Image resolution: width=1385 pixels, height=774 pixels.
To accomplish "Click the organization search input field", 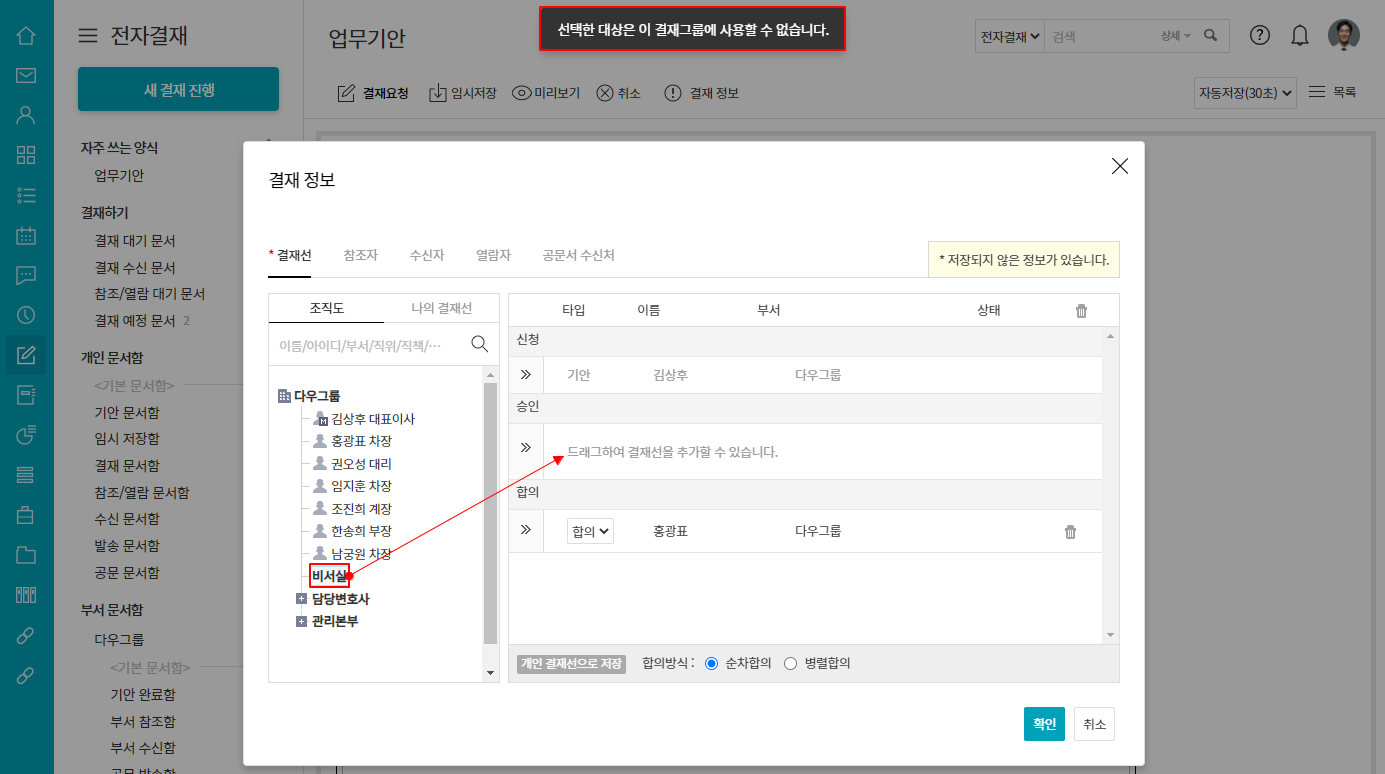I will click(x=365, y=345).
